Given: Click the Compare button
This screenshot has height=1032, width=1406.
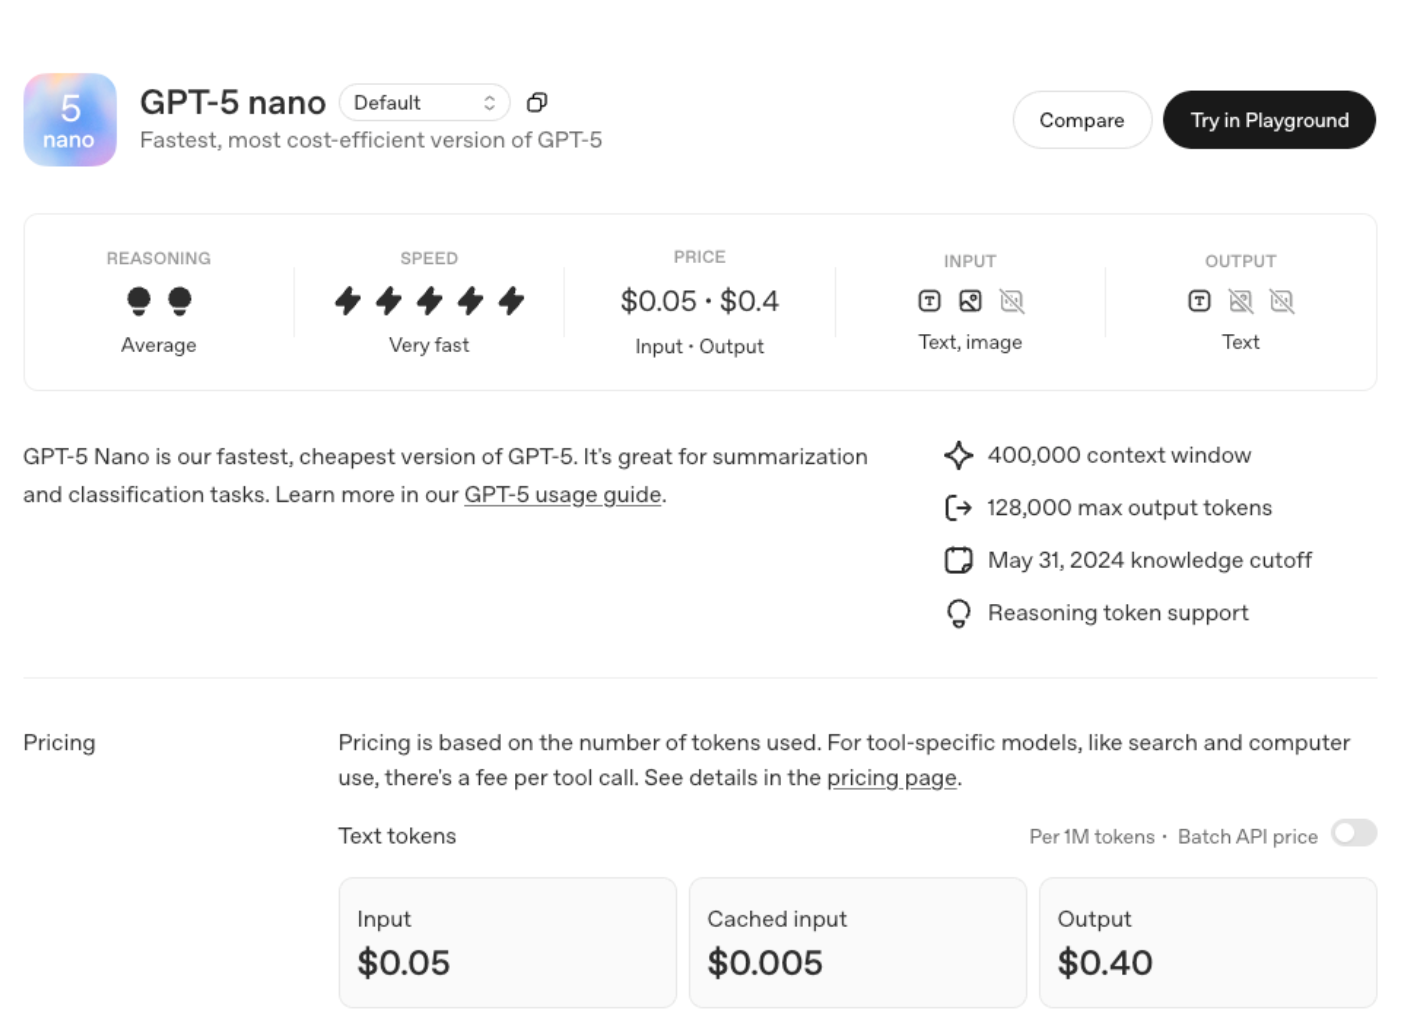Looking at the screenshot, I should click(1081, 120).
